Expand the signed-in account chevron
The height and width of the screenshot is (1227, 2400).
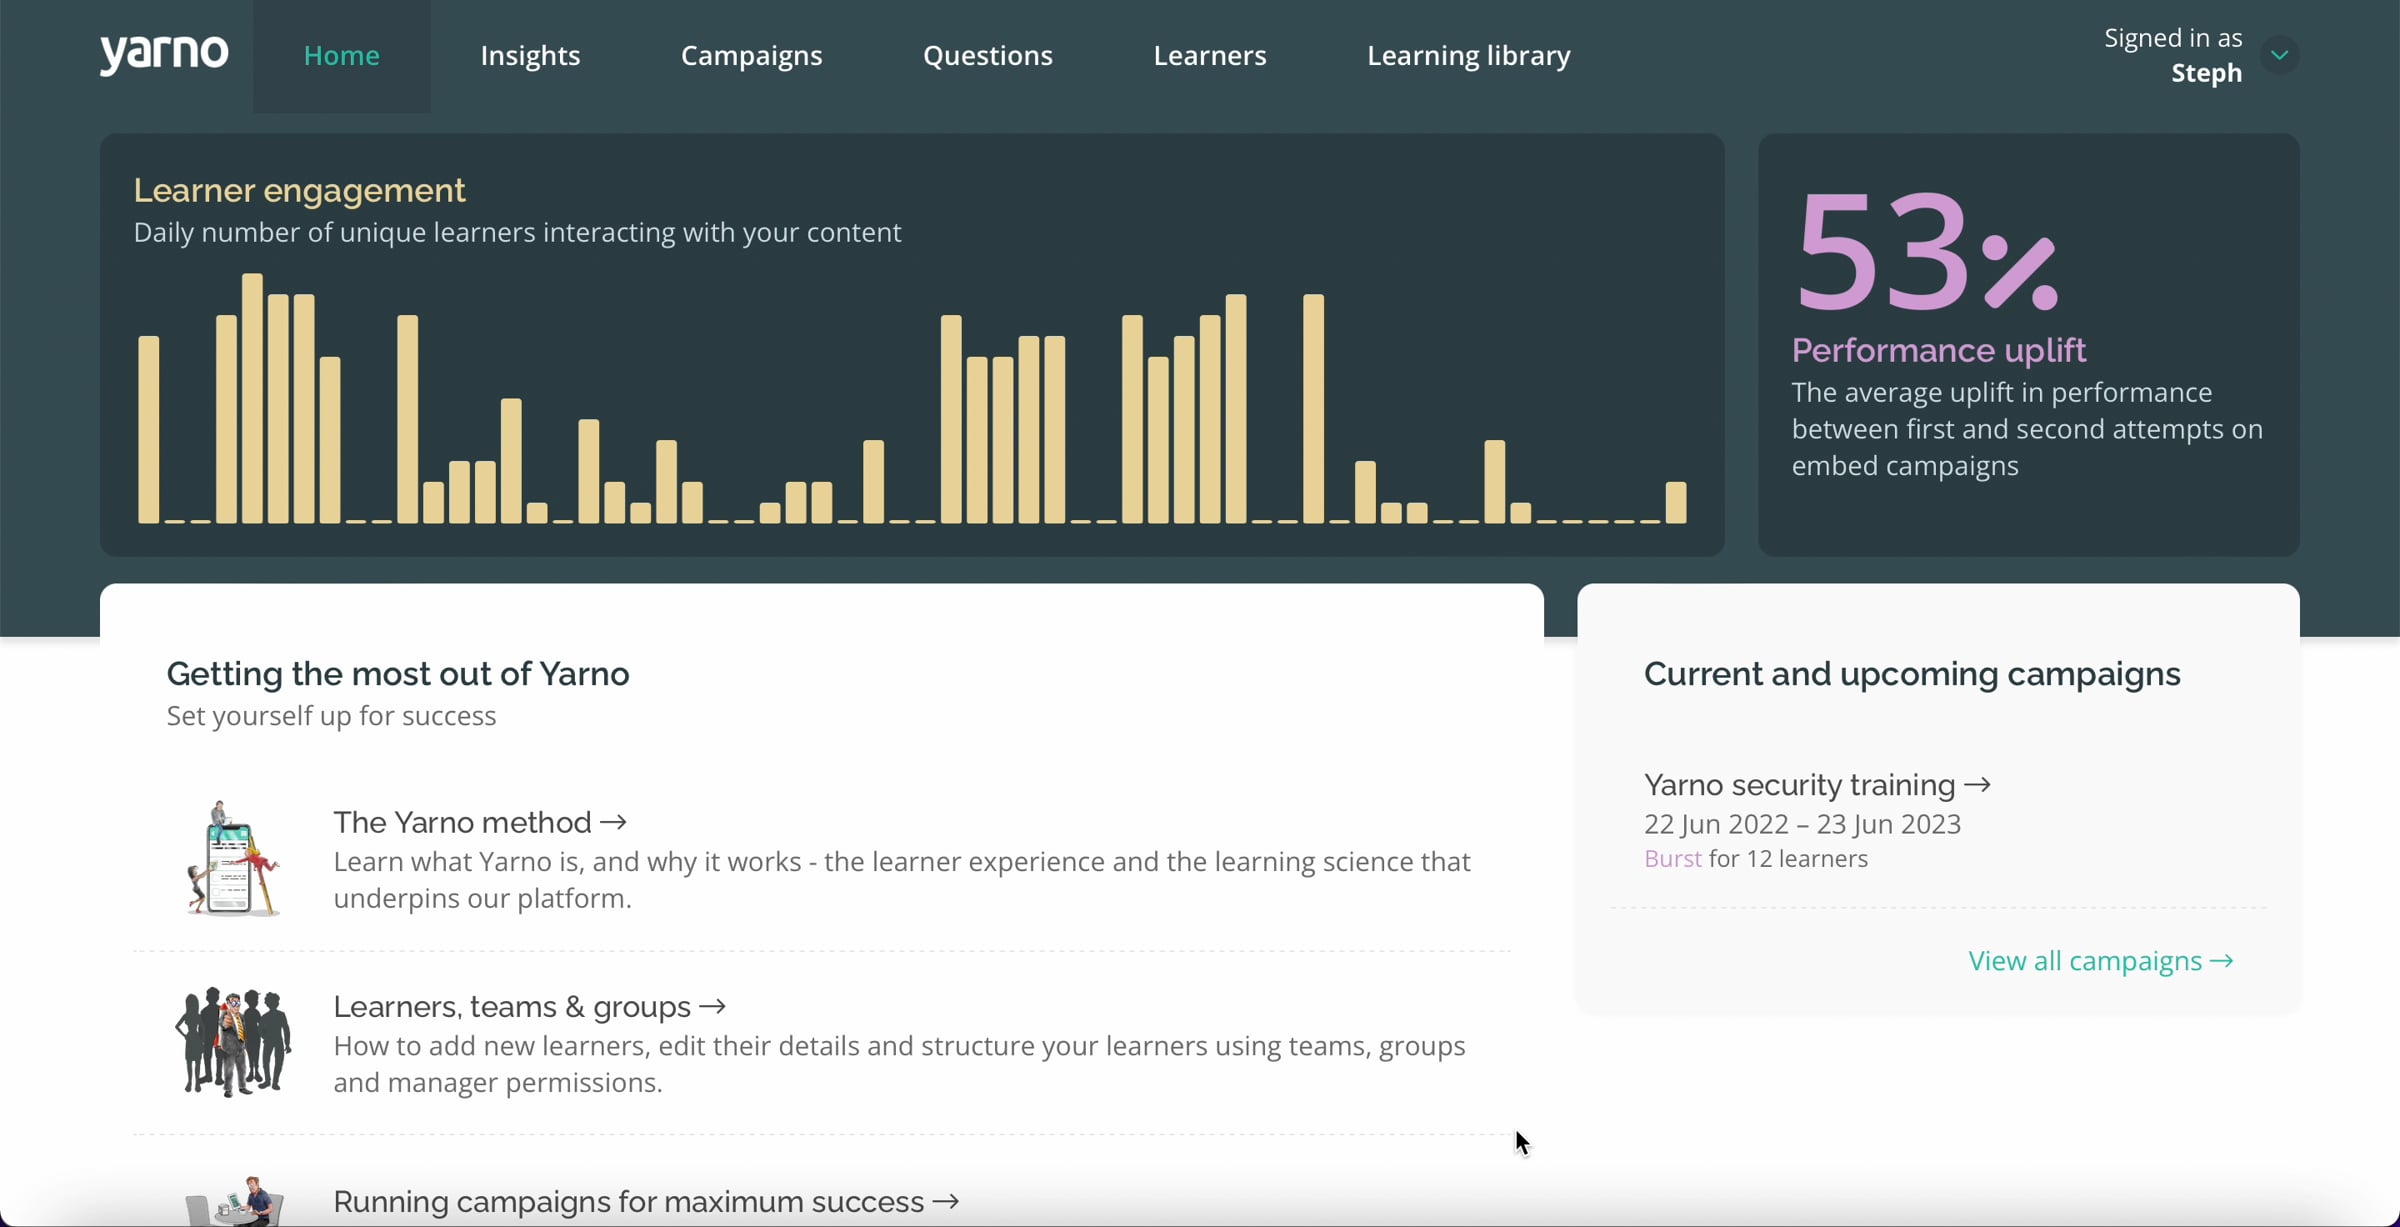[x=2280, y=55]
